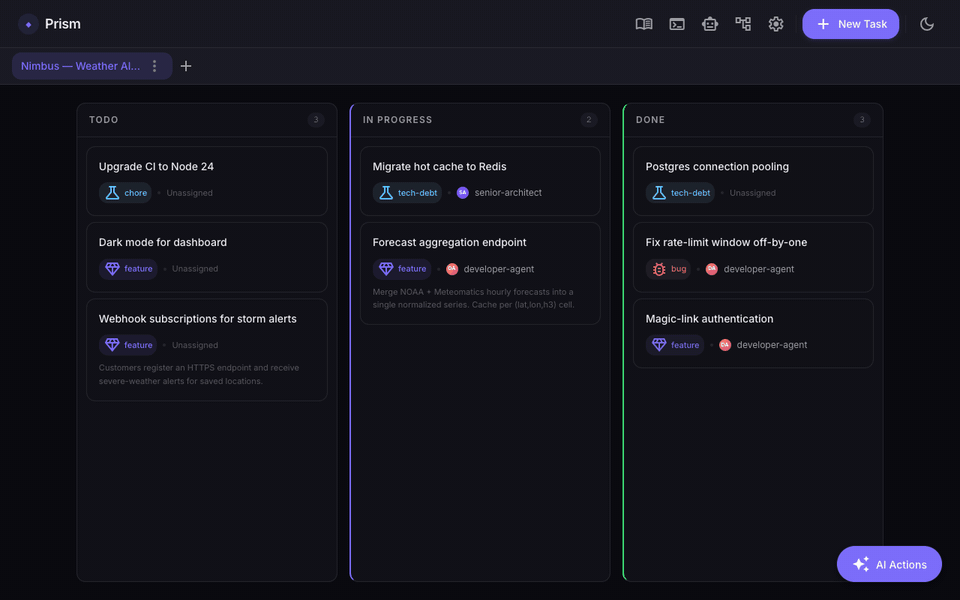The height and width of the screenshot is (600, 960).
Task: Open Webhook subscriptions for storm alerts card
Action: 207,350
